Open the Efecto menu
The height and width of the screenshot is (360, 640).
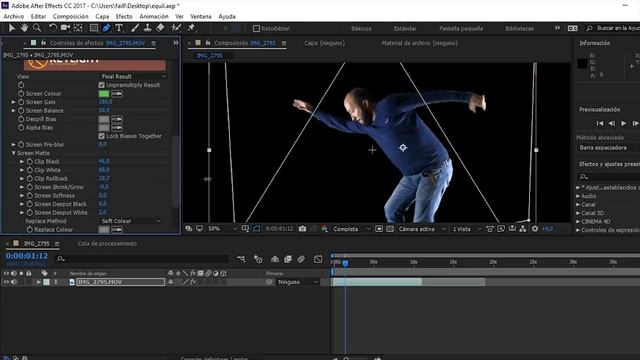pos(124,16)
